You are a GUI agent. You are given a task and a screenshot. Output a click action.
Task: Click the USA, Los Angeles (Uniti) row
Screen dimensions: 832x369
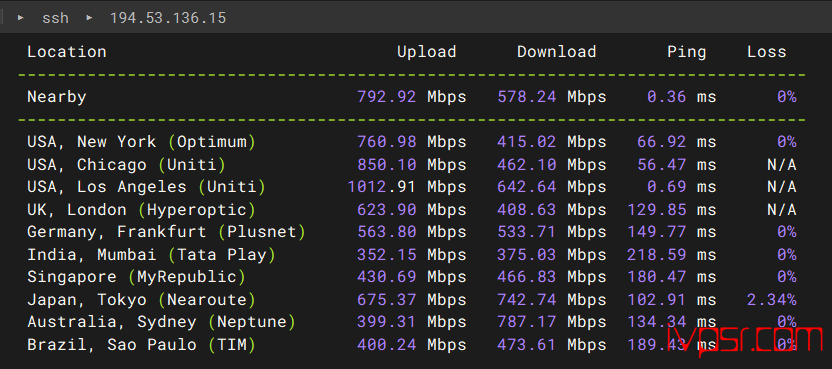412,187
